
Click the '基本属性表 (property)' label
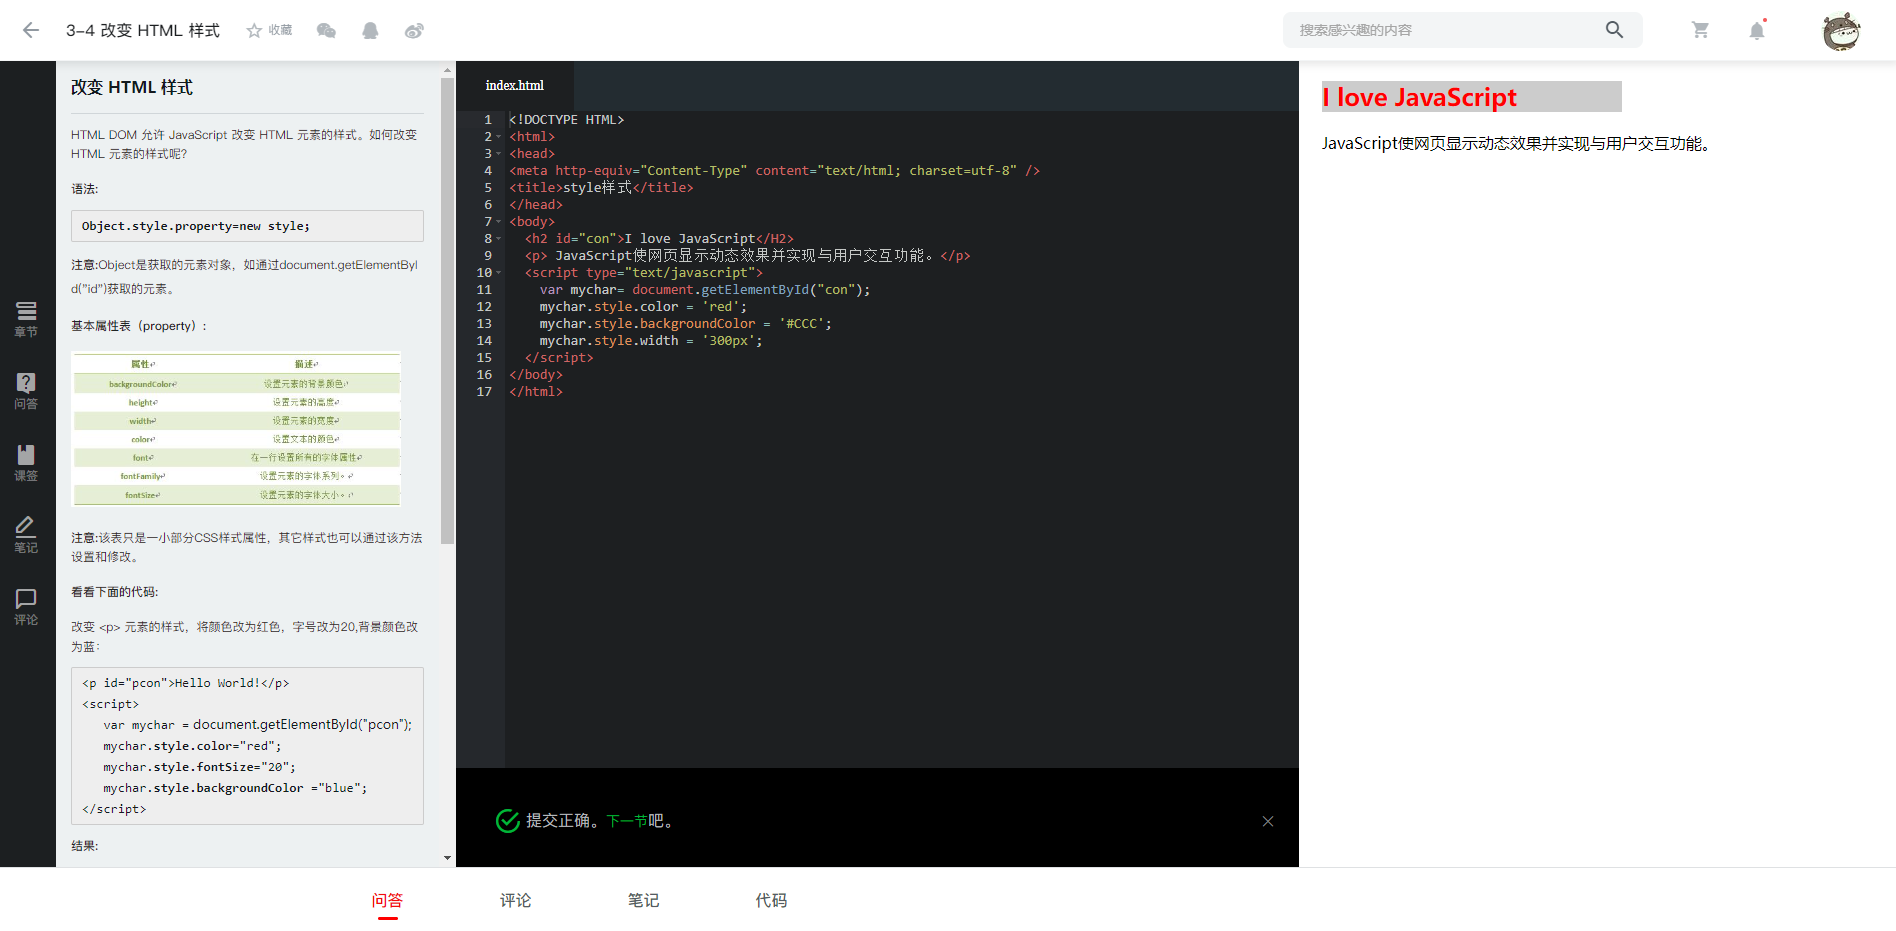[x=139, y=326]
